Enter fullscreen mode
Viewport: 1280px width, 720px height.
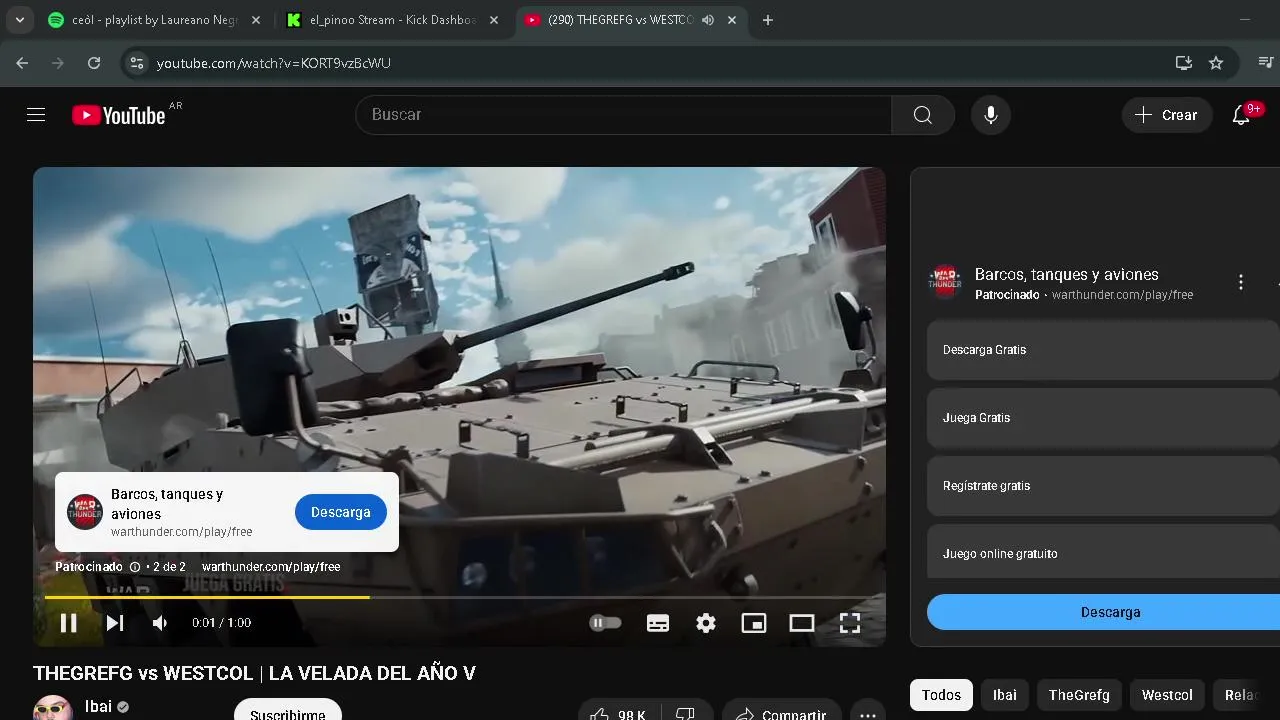point(850,623)
